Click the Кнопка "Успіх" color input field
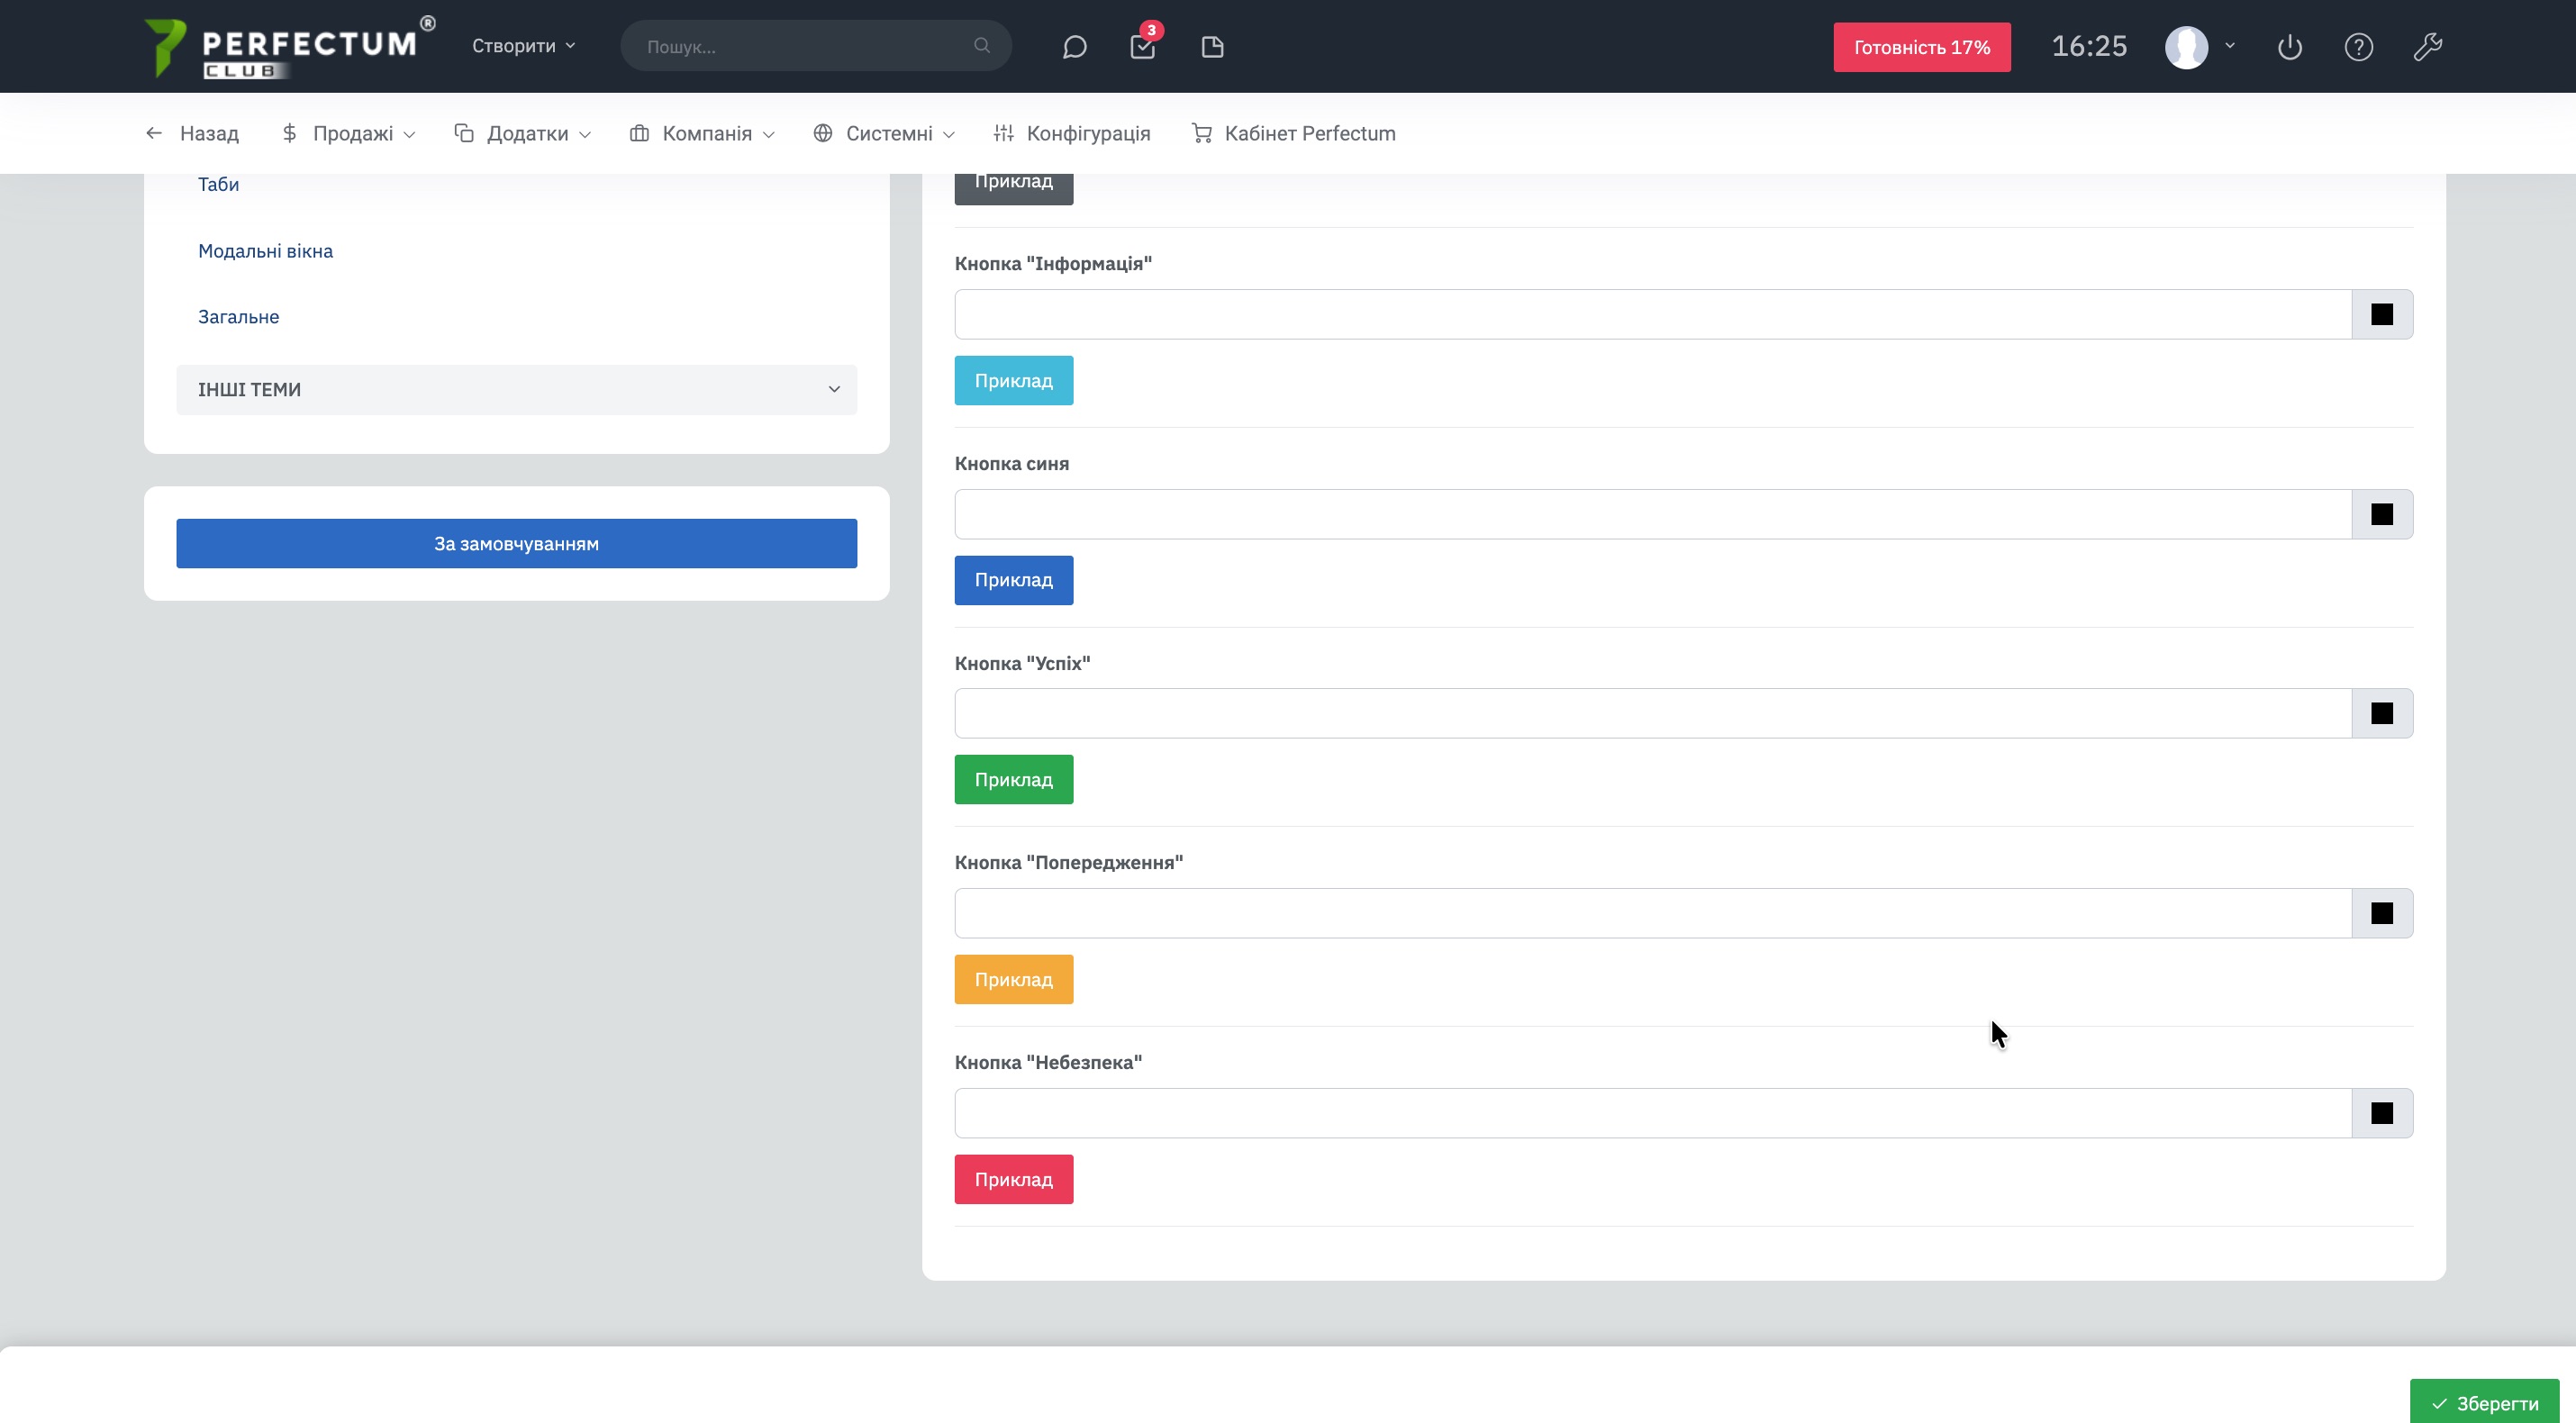This screenshot has width=2576, height=1423. click(x=1652, y=713)
